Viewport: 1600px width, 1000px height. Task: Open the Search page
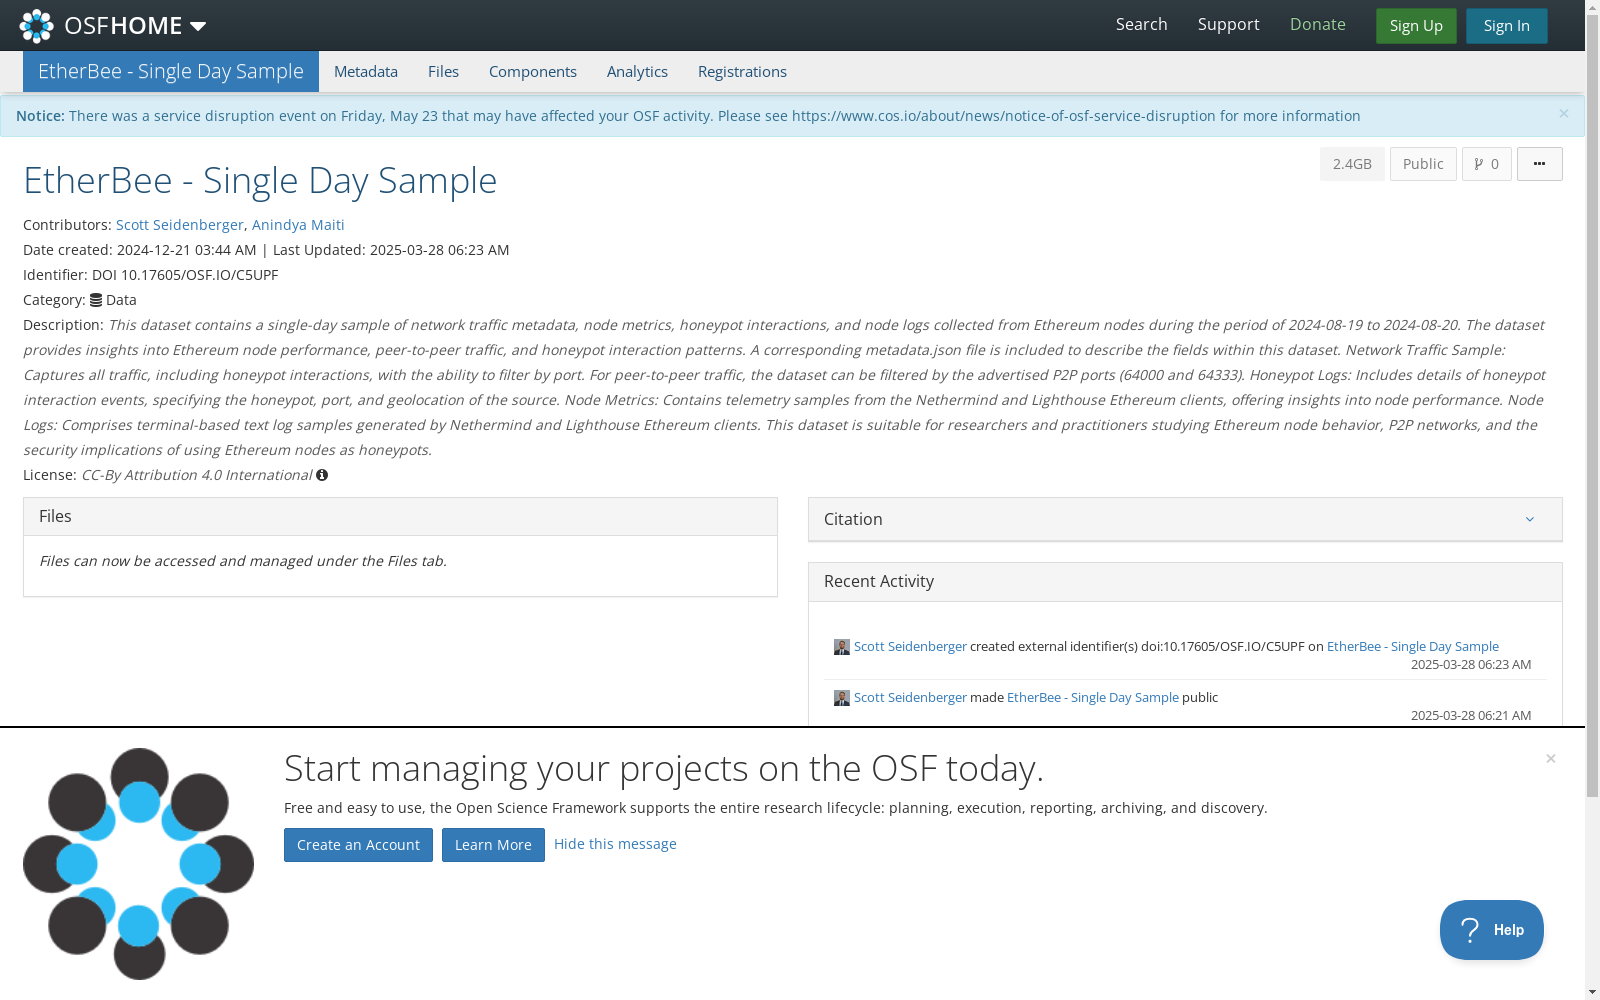click(x=1141, y=25)
